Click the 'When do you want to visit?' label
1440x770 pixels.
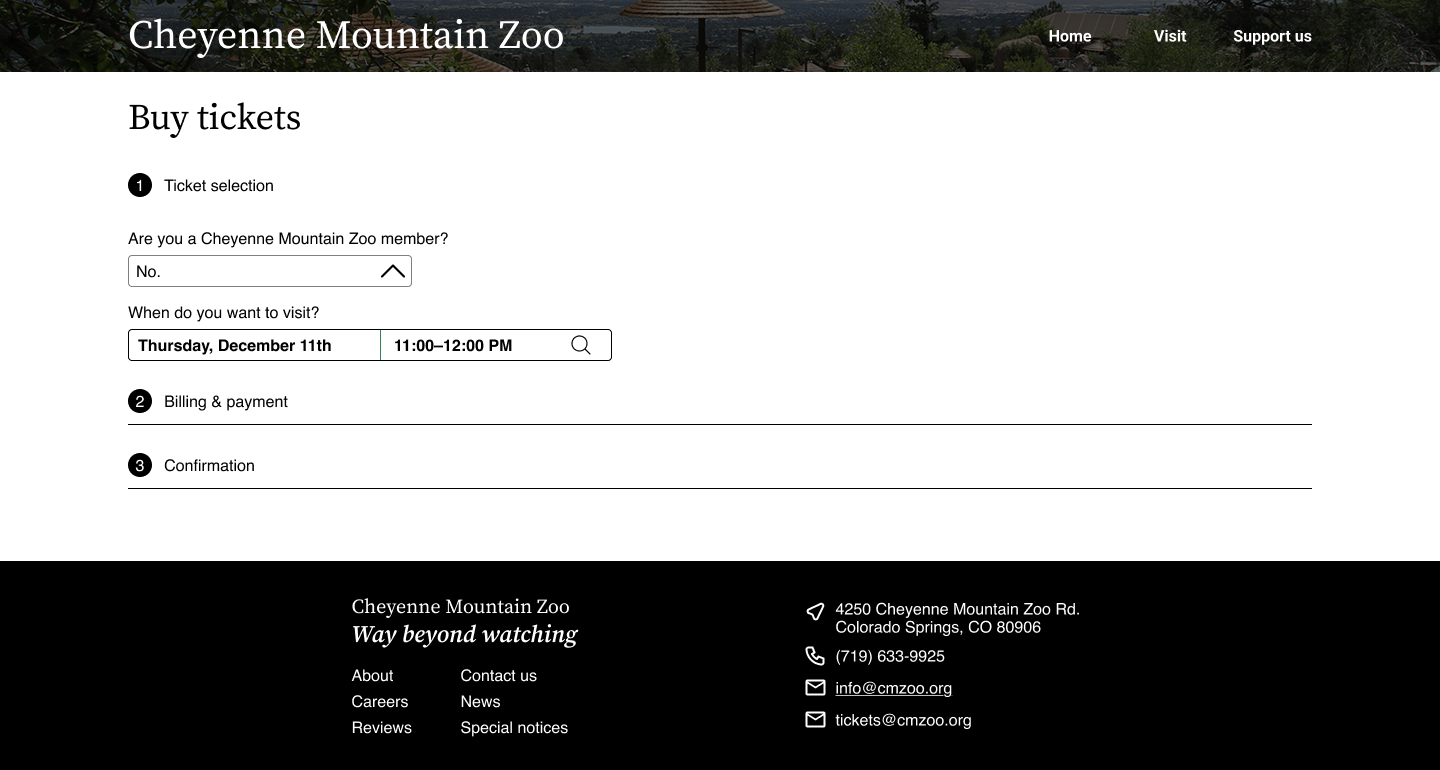click(223, 313)
